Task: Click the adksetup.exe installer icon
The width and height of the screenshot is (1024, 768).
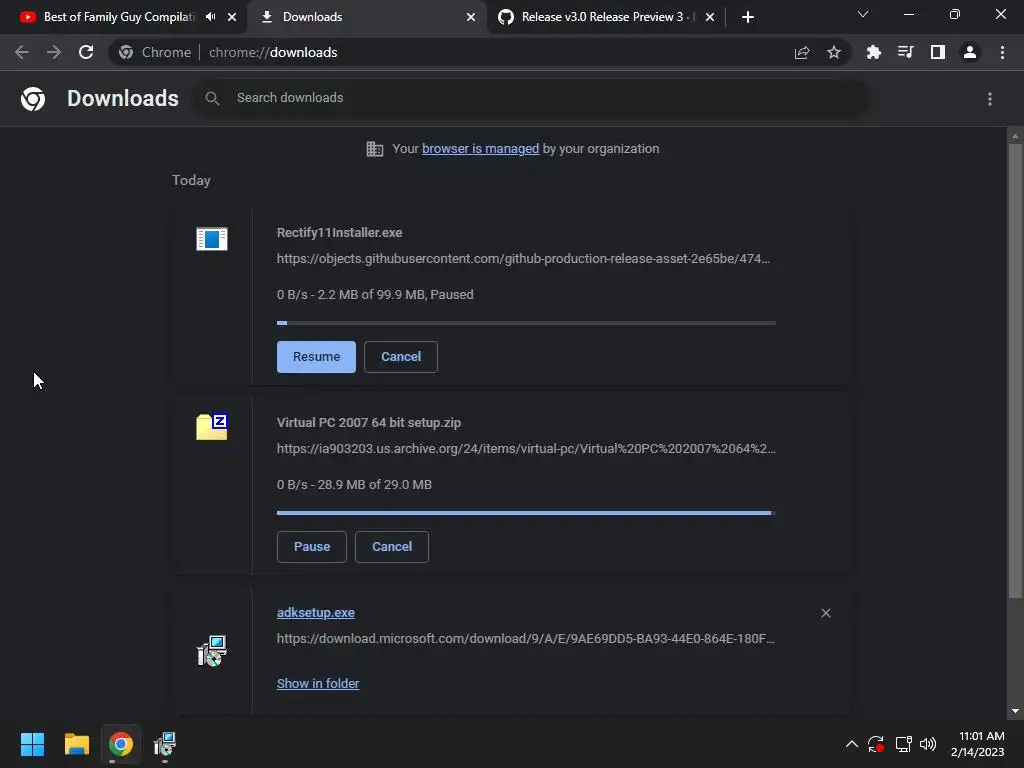Action: tap(212, 650)
